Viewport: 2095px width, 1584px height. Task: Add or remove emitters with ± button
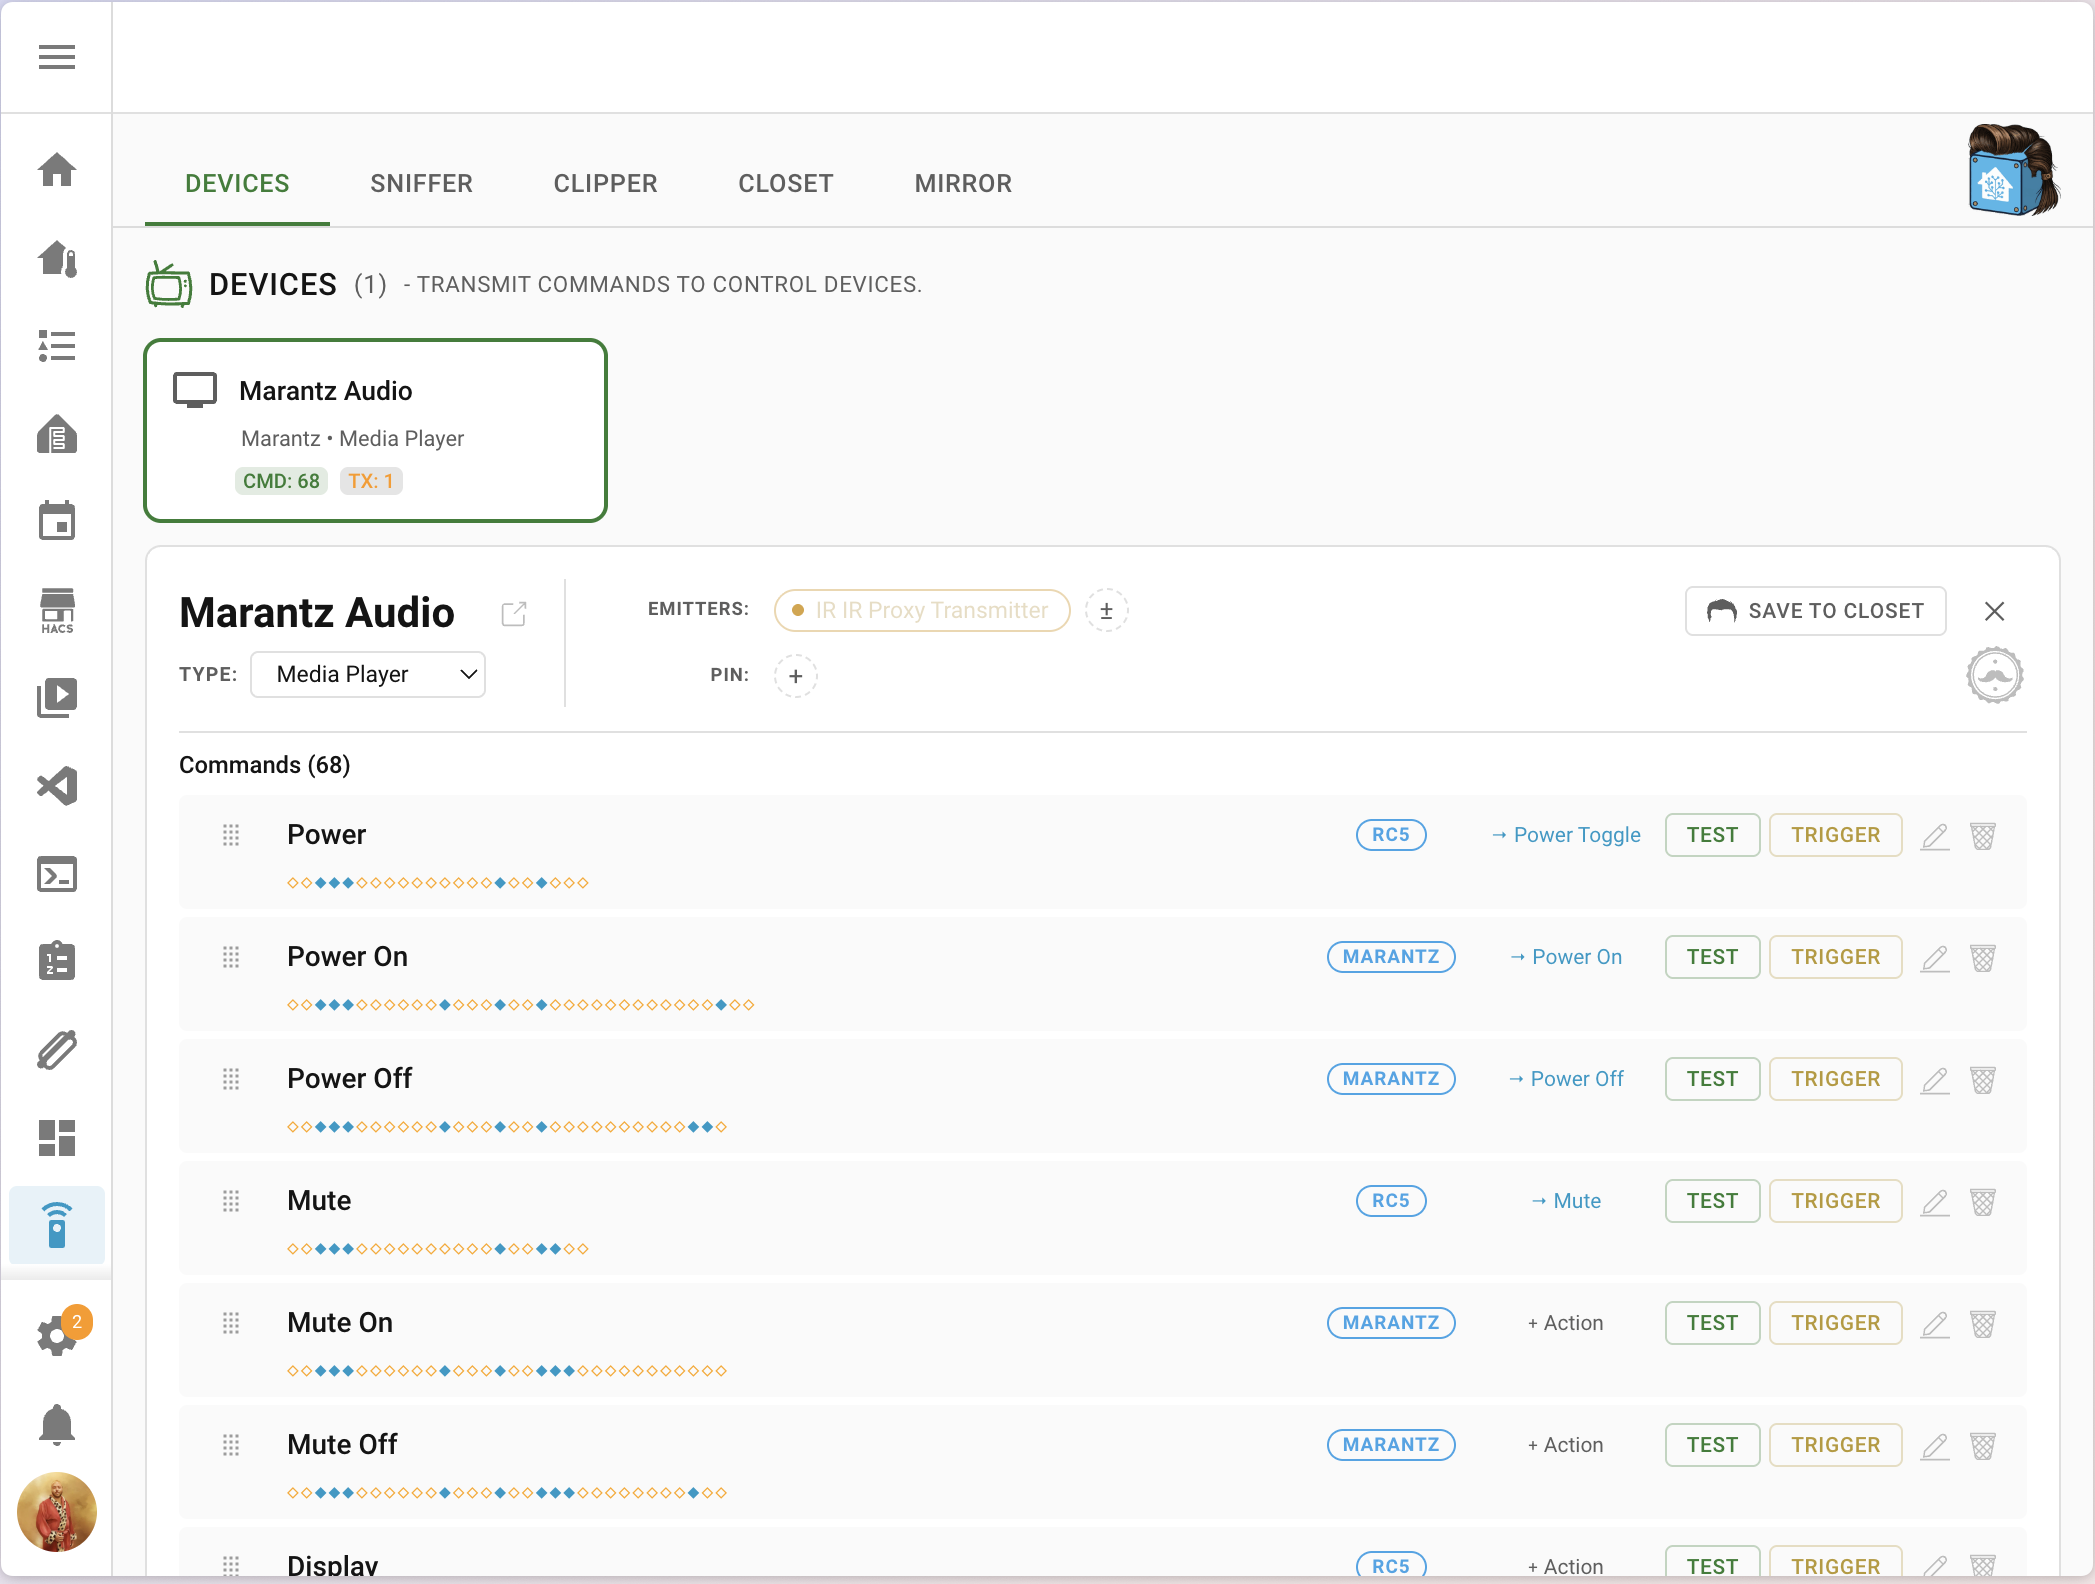(1107, 610)
